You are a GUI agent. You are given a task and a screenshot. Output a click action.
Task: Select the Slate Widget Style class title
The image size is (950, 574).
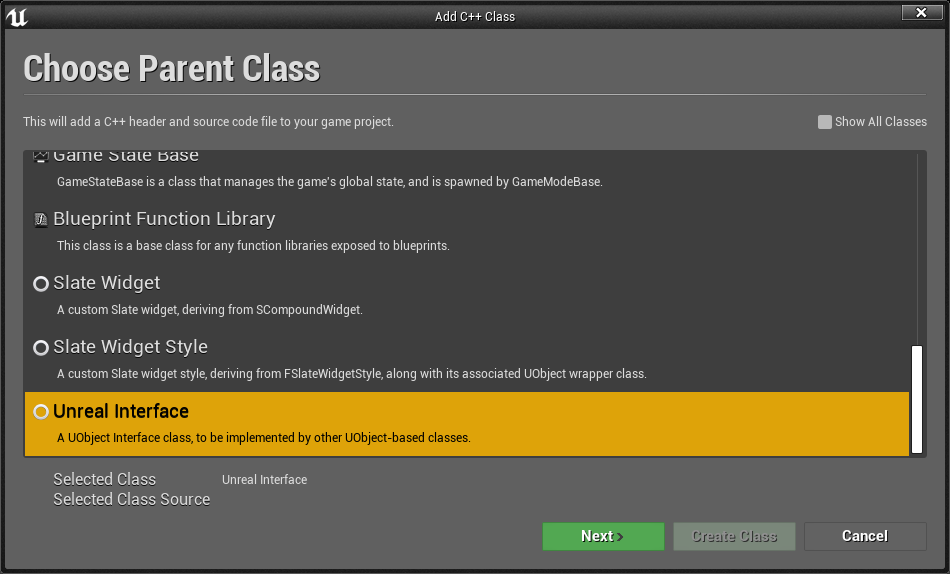tap(130, 347)
